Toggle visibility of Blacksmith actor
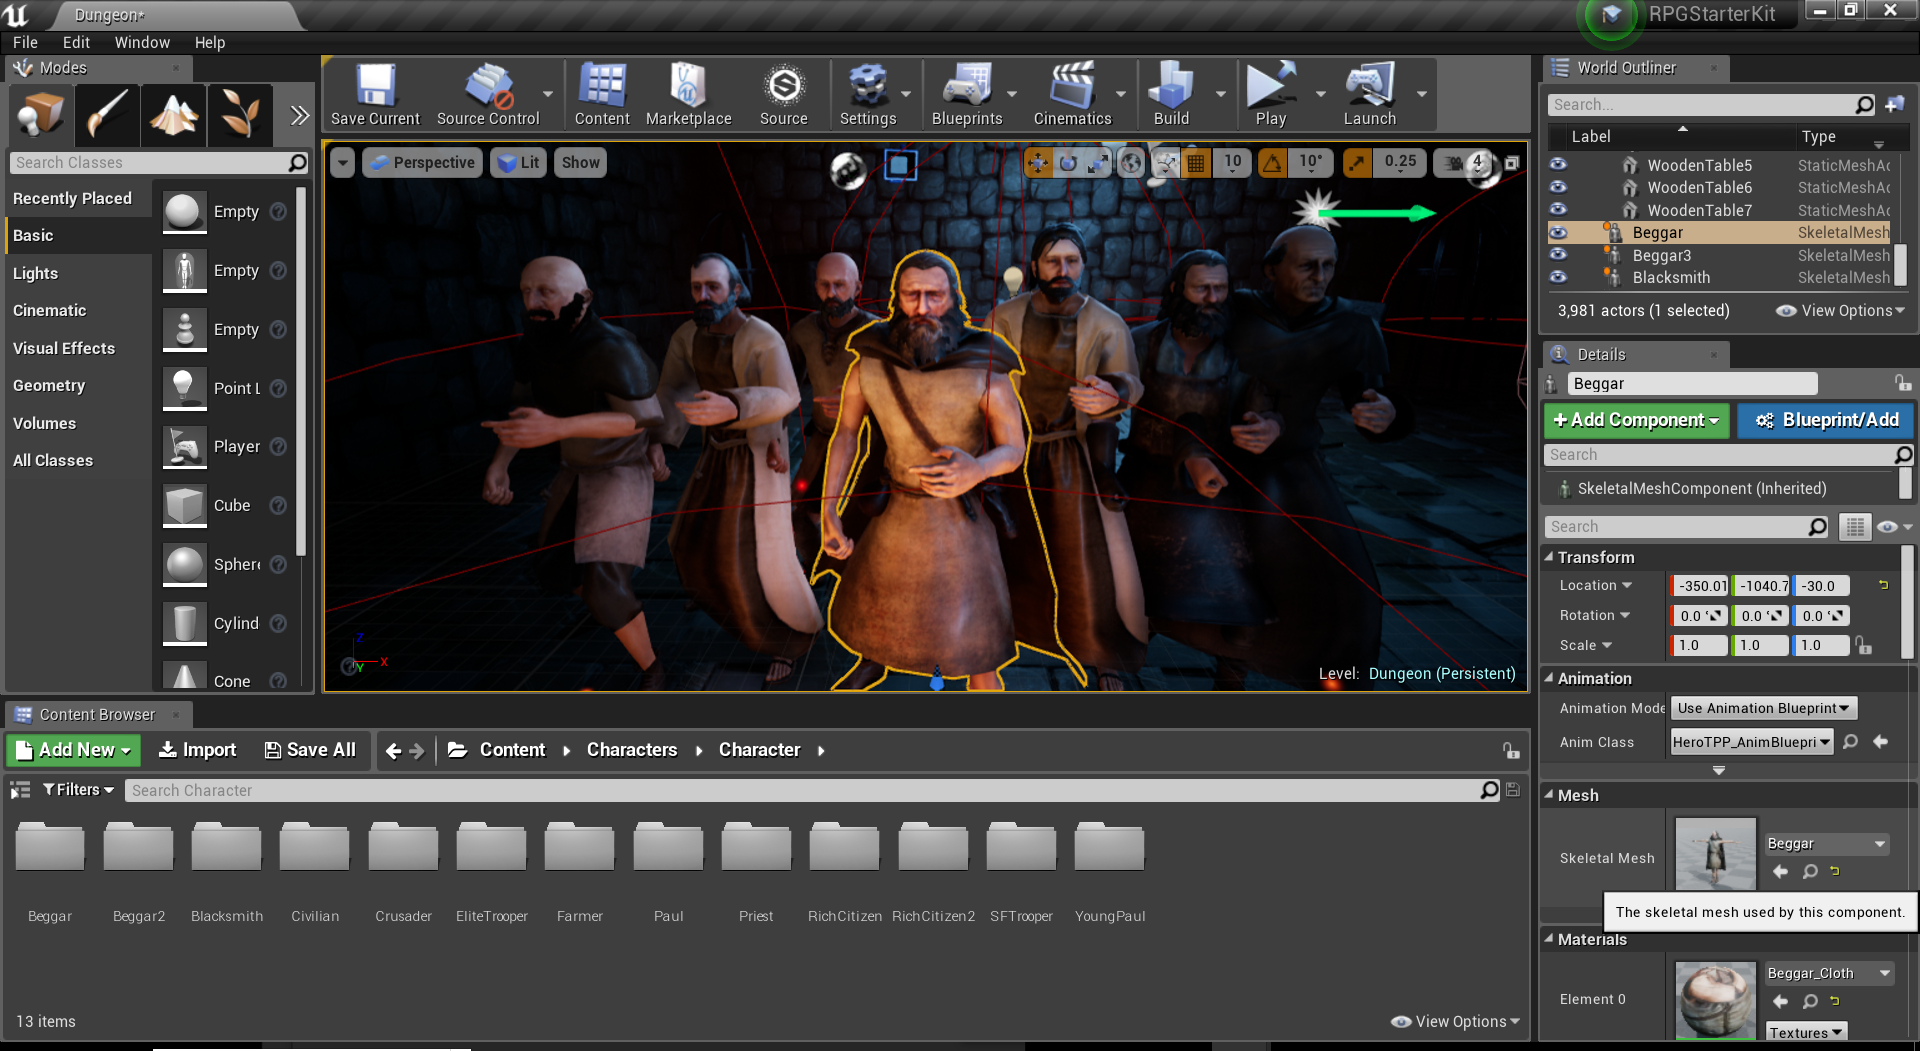 pos(1558,278)
